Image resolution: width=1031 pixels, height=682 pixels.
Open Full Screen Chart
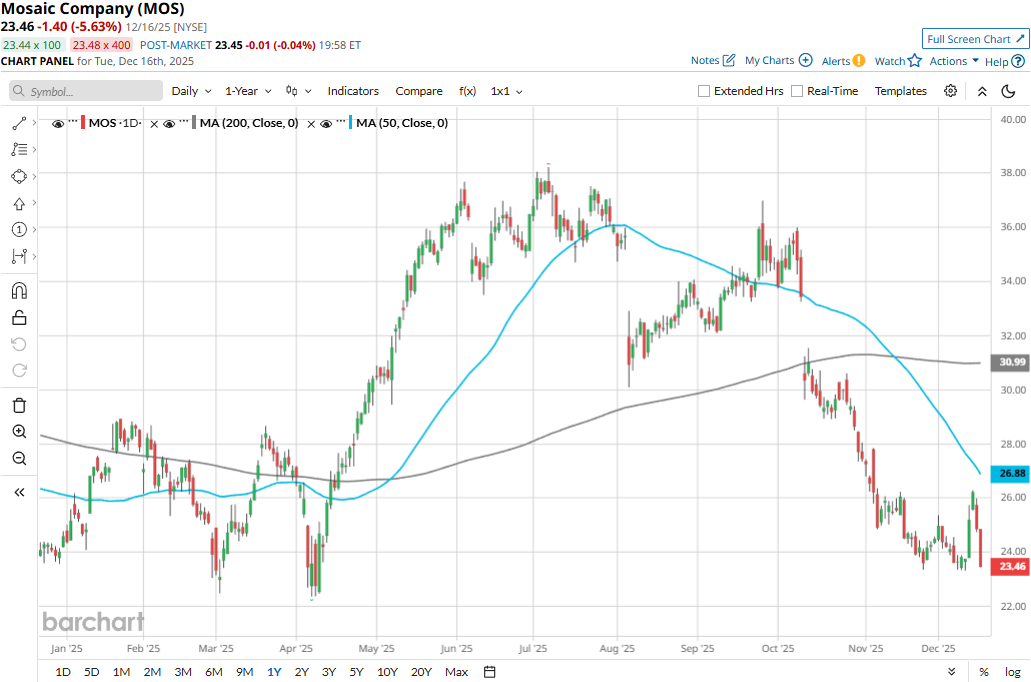[x=975, y=39]
